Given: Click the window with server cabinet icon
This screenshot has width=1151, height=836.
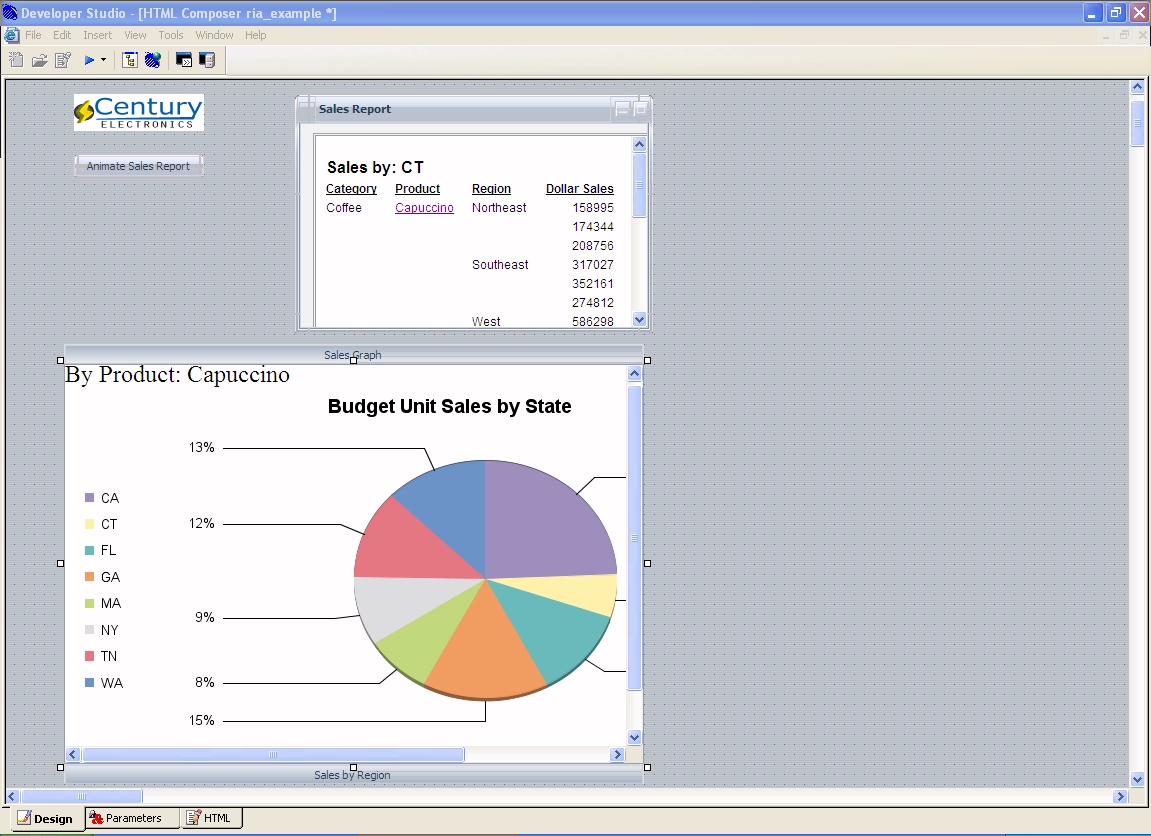Looking at the screenshot, I should (x=207, y=60).
